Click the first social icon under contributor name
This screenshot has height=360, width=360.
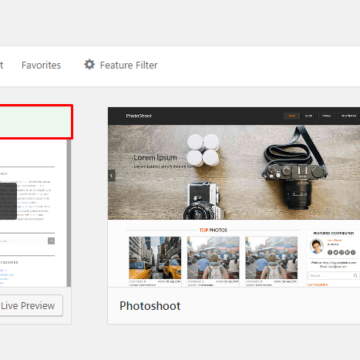[x=330, y=253]
